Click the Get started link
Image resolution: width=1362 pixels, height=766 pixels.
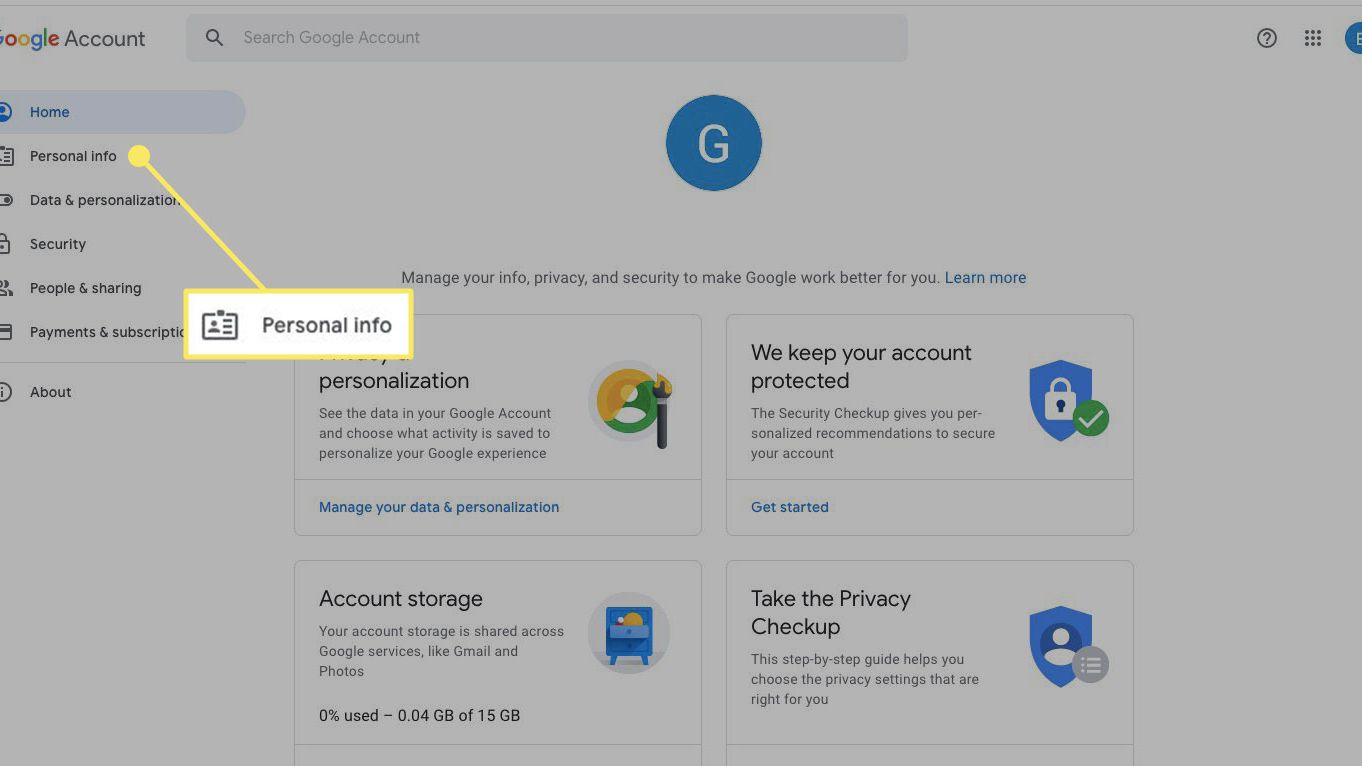pos(790,507)
